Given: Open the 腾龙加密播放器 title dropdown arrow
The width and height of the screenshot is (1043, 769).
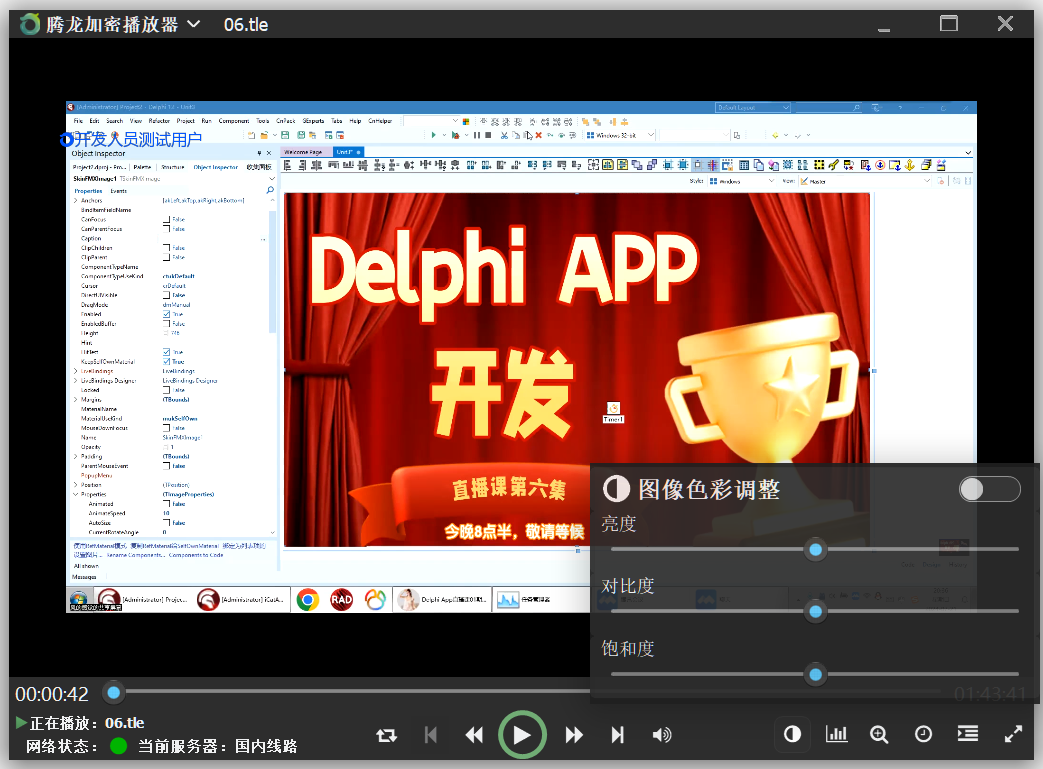Looking at the screenshot, I should coord(194,25).
